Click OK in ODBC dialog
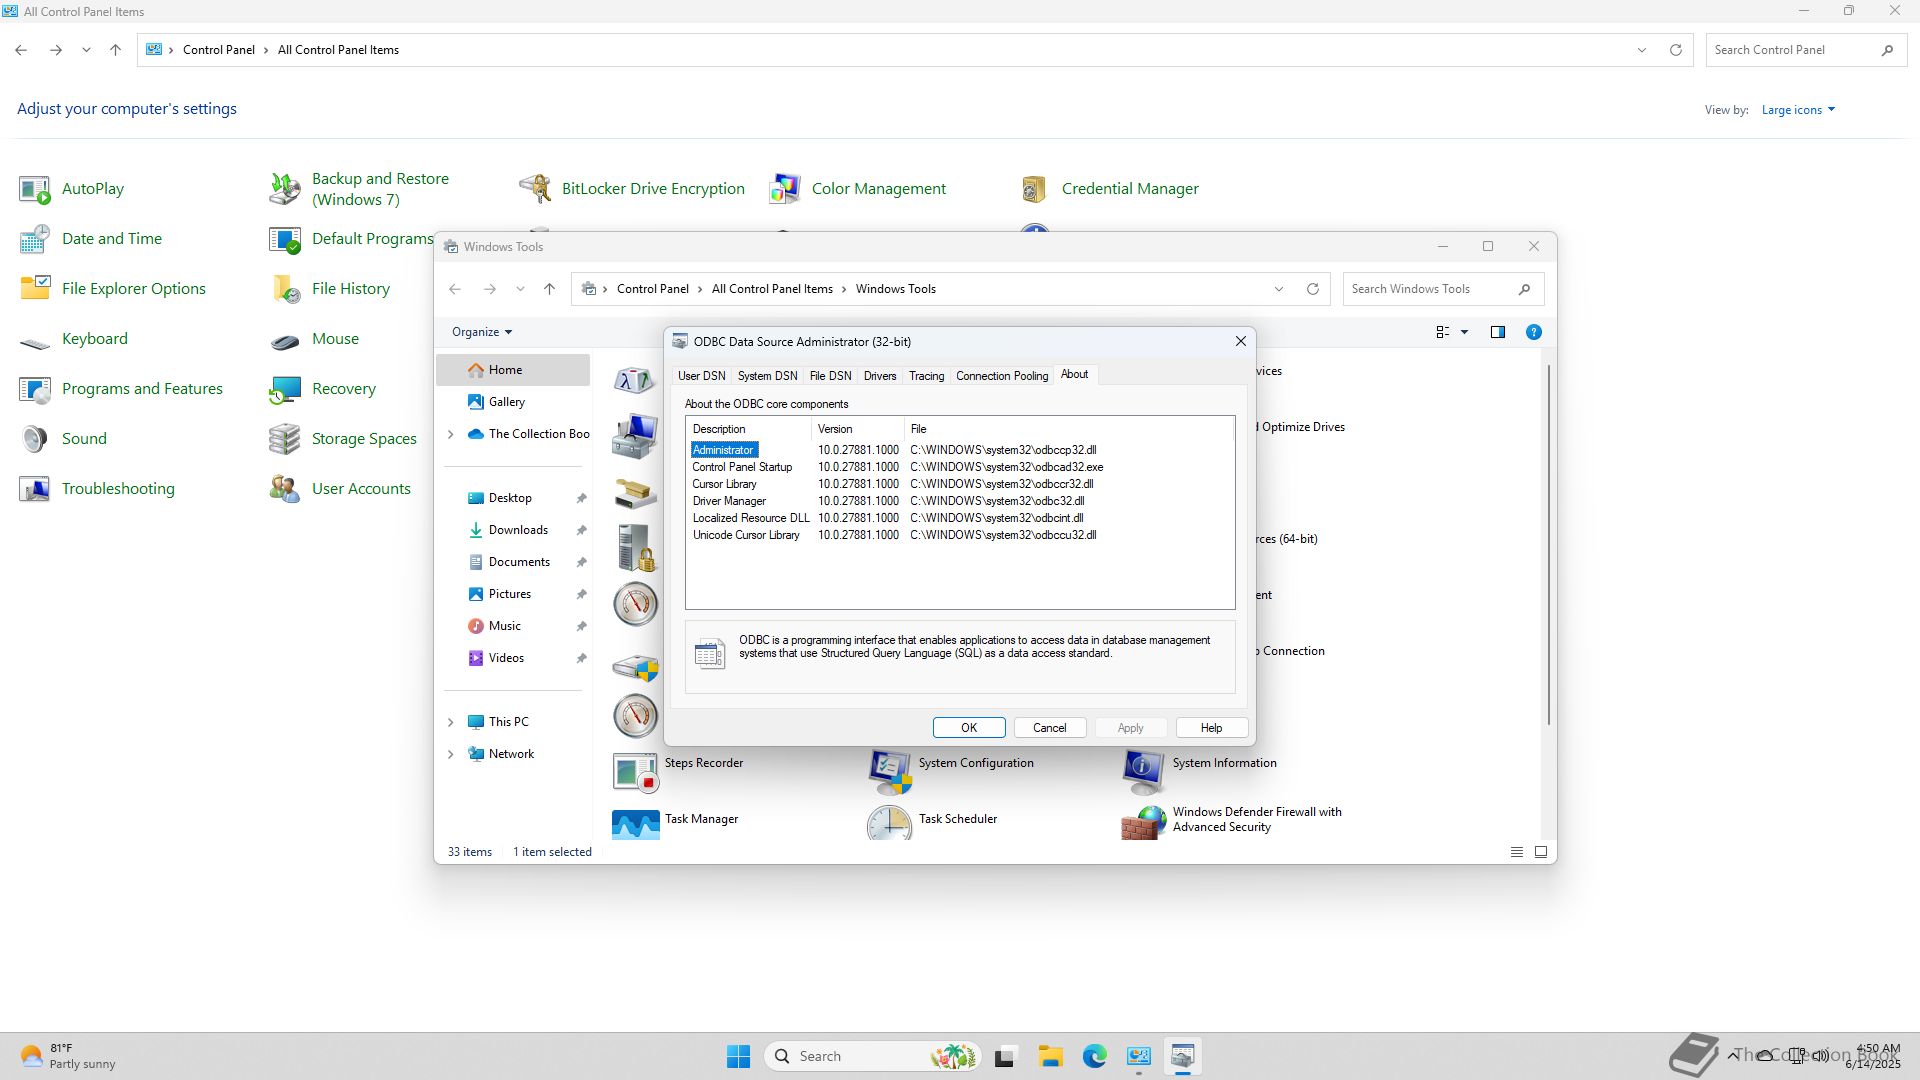The width and height of the screenshot is (1920, 1080). tap(968, 728)
